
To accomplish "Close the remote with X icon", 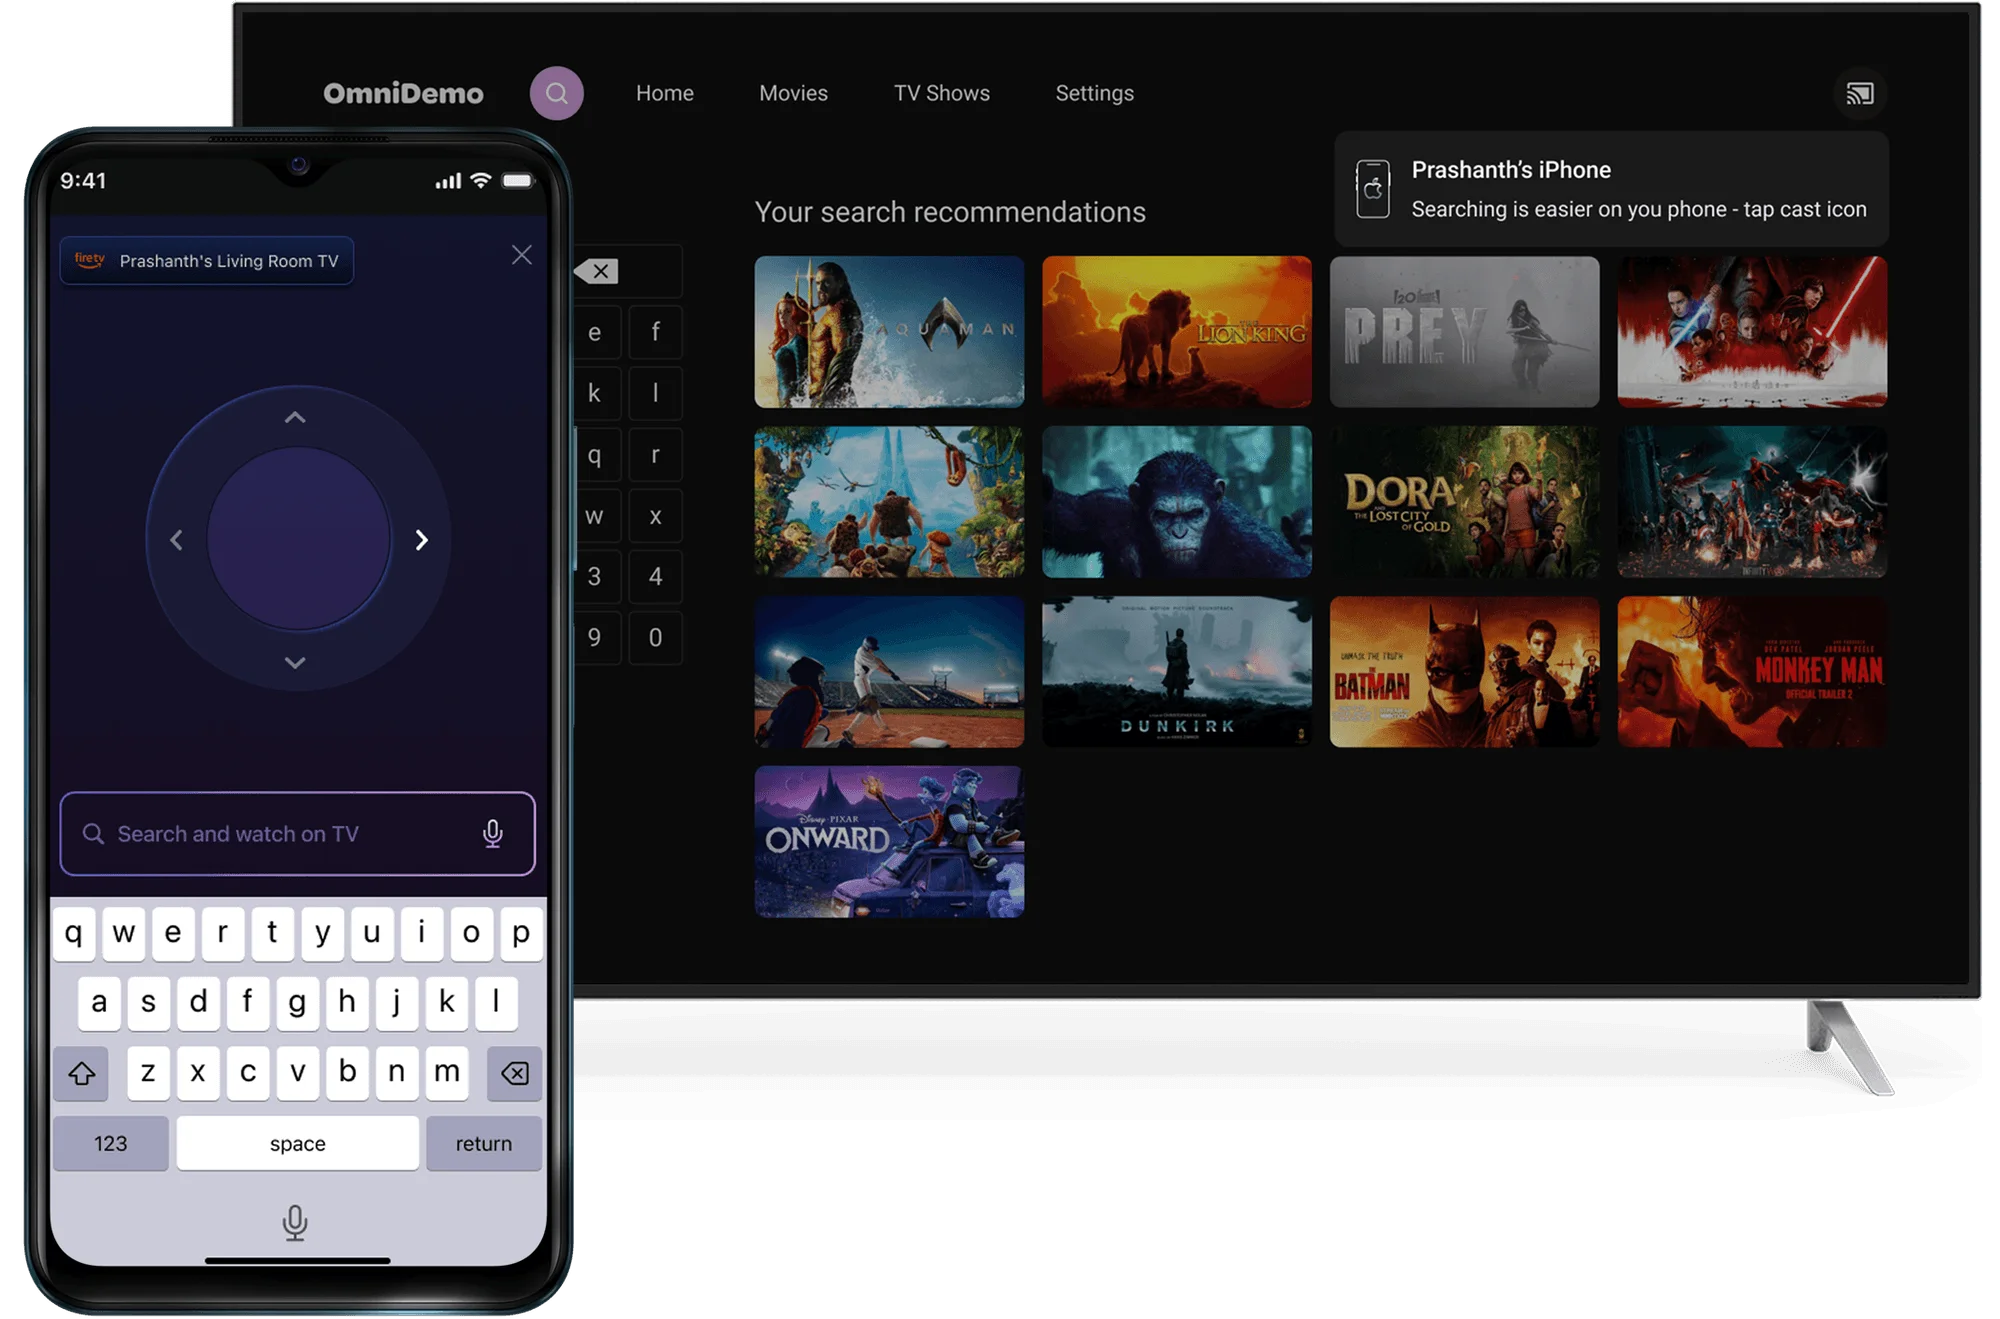I will pyautogui.click(x=521, y=255).
